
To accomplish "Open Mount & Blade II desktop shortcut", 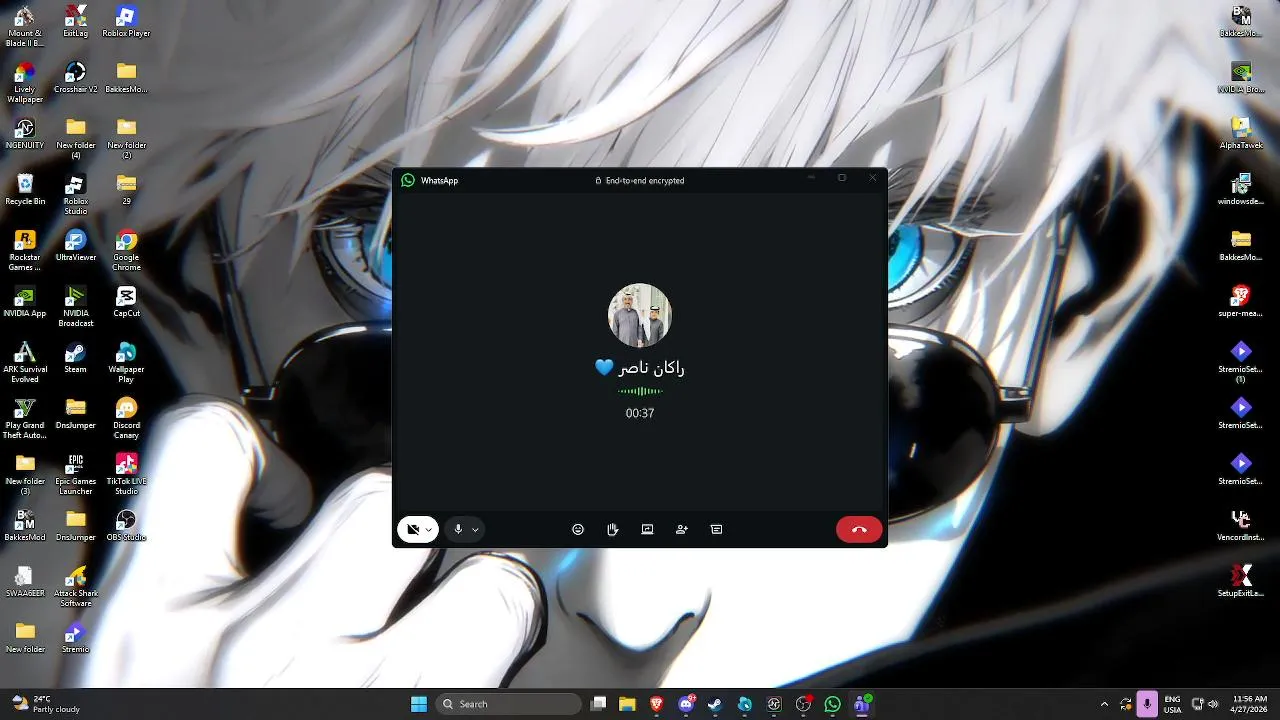I will (x=24, y=26).
